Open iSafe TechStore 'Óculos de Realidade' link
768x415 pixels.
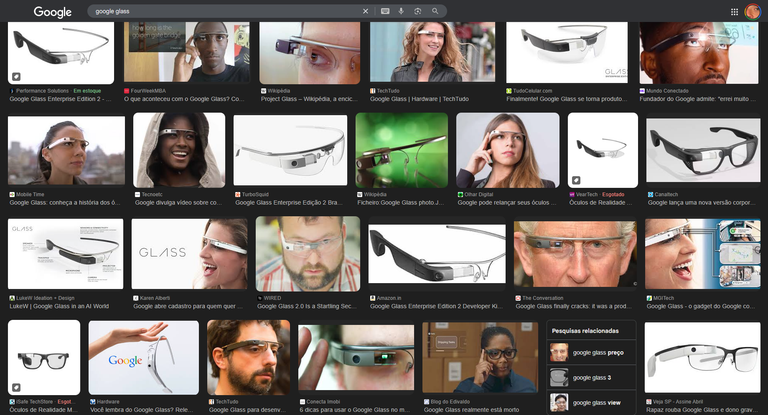click(44, 410)
